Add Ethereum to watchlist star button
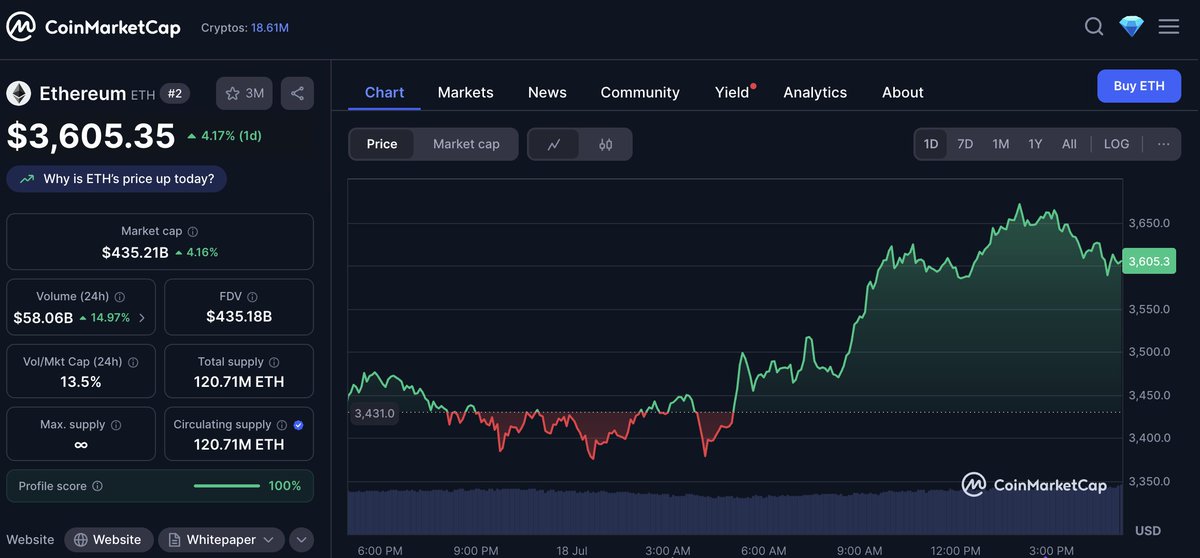This screenshot has height=558, width=1200. [245, 93]
